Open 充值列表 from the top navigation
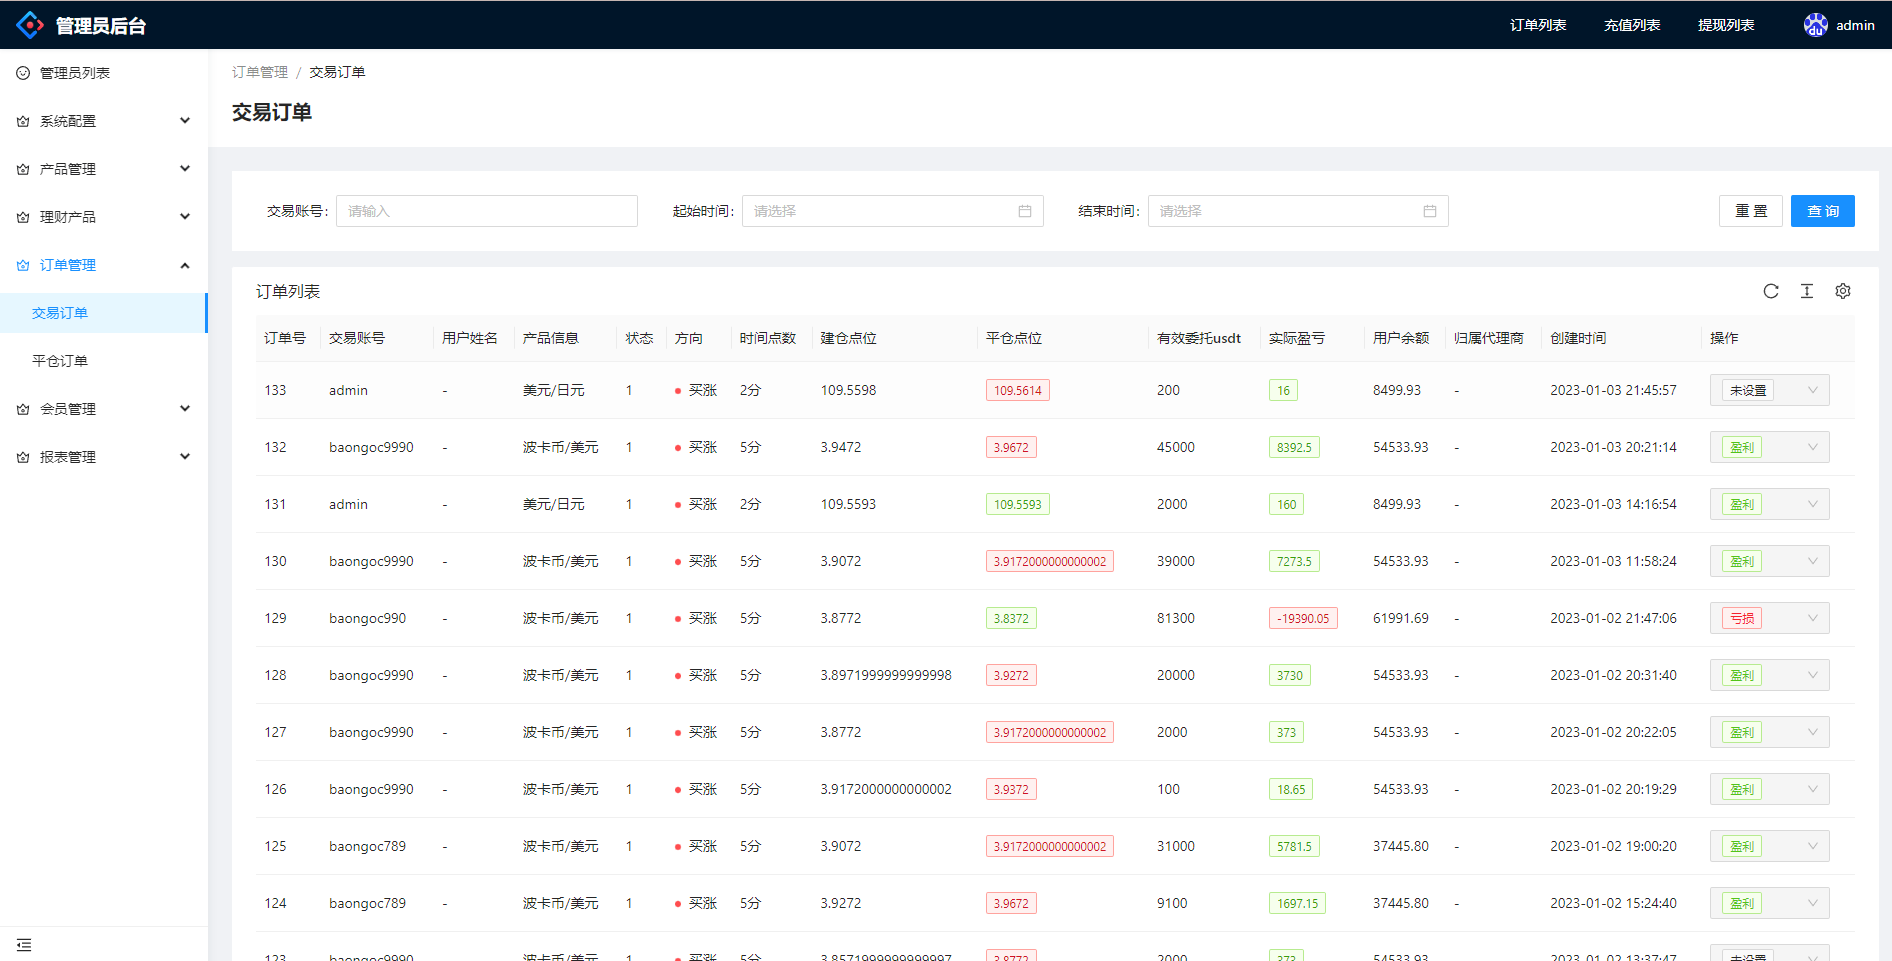1892x961 pixels. tap(1631, 24)
